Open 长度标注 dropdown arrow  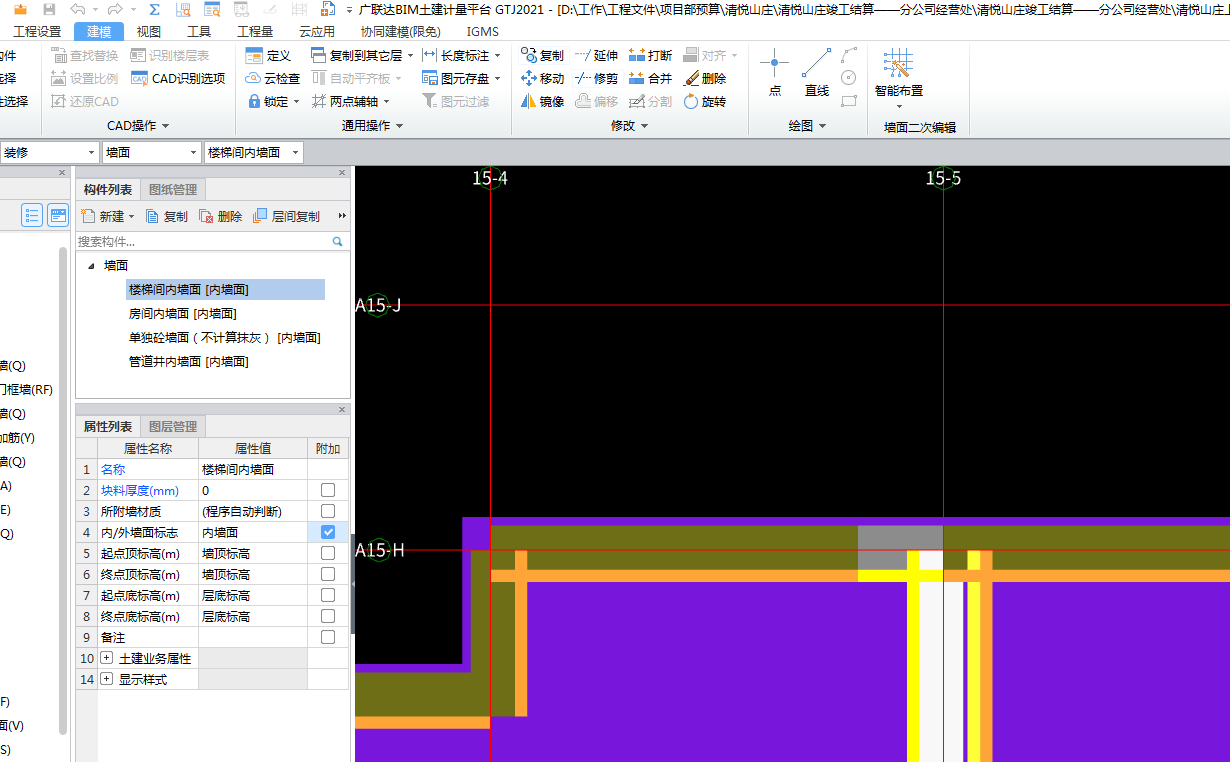click(x=498, y=55)
